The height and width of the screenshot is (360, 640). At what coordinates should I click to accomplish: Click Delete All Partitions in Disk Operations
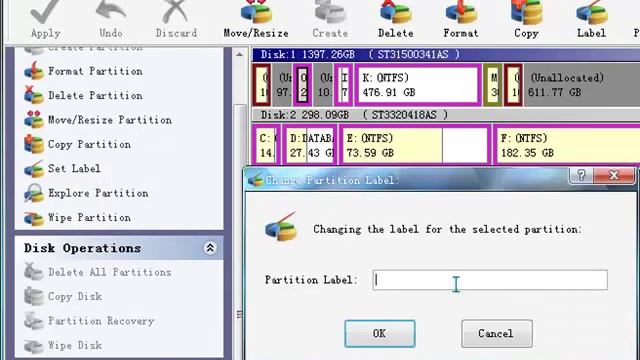tap(98, 272)
